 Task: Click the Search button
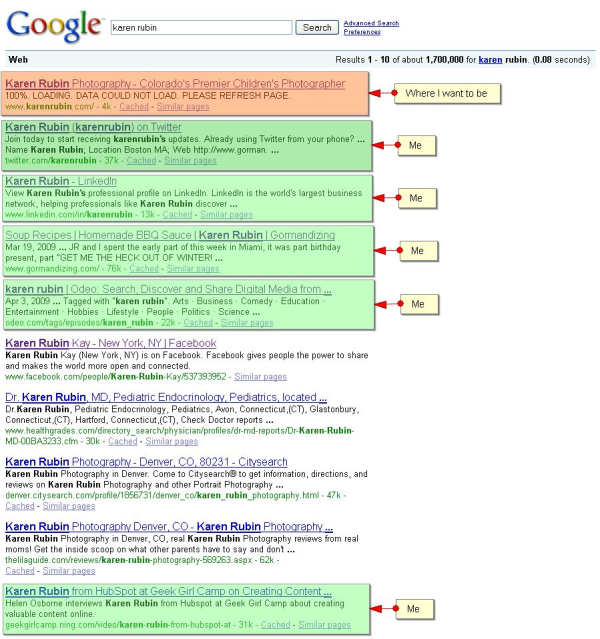tap(317, 28)
